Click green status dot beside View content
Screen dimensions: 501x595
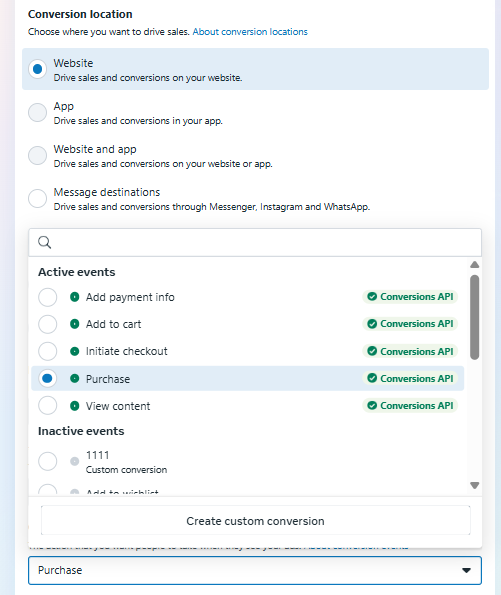coord(75,406)
